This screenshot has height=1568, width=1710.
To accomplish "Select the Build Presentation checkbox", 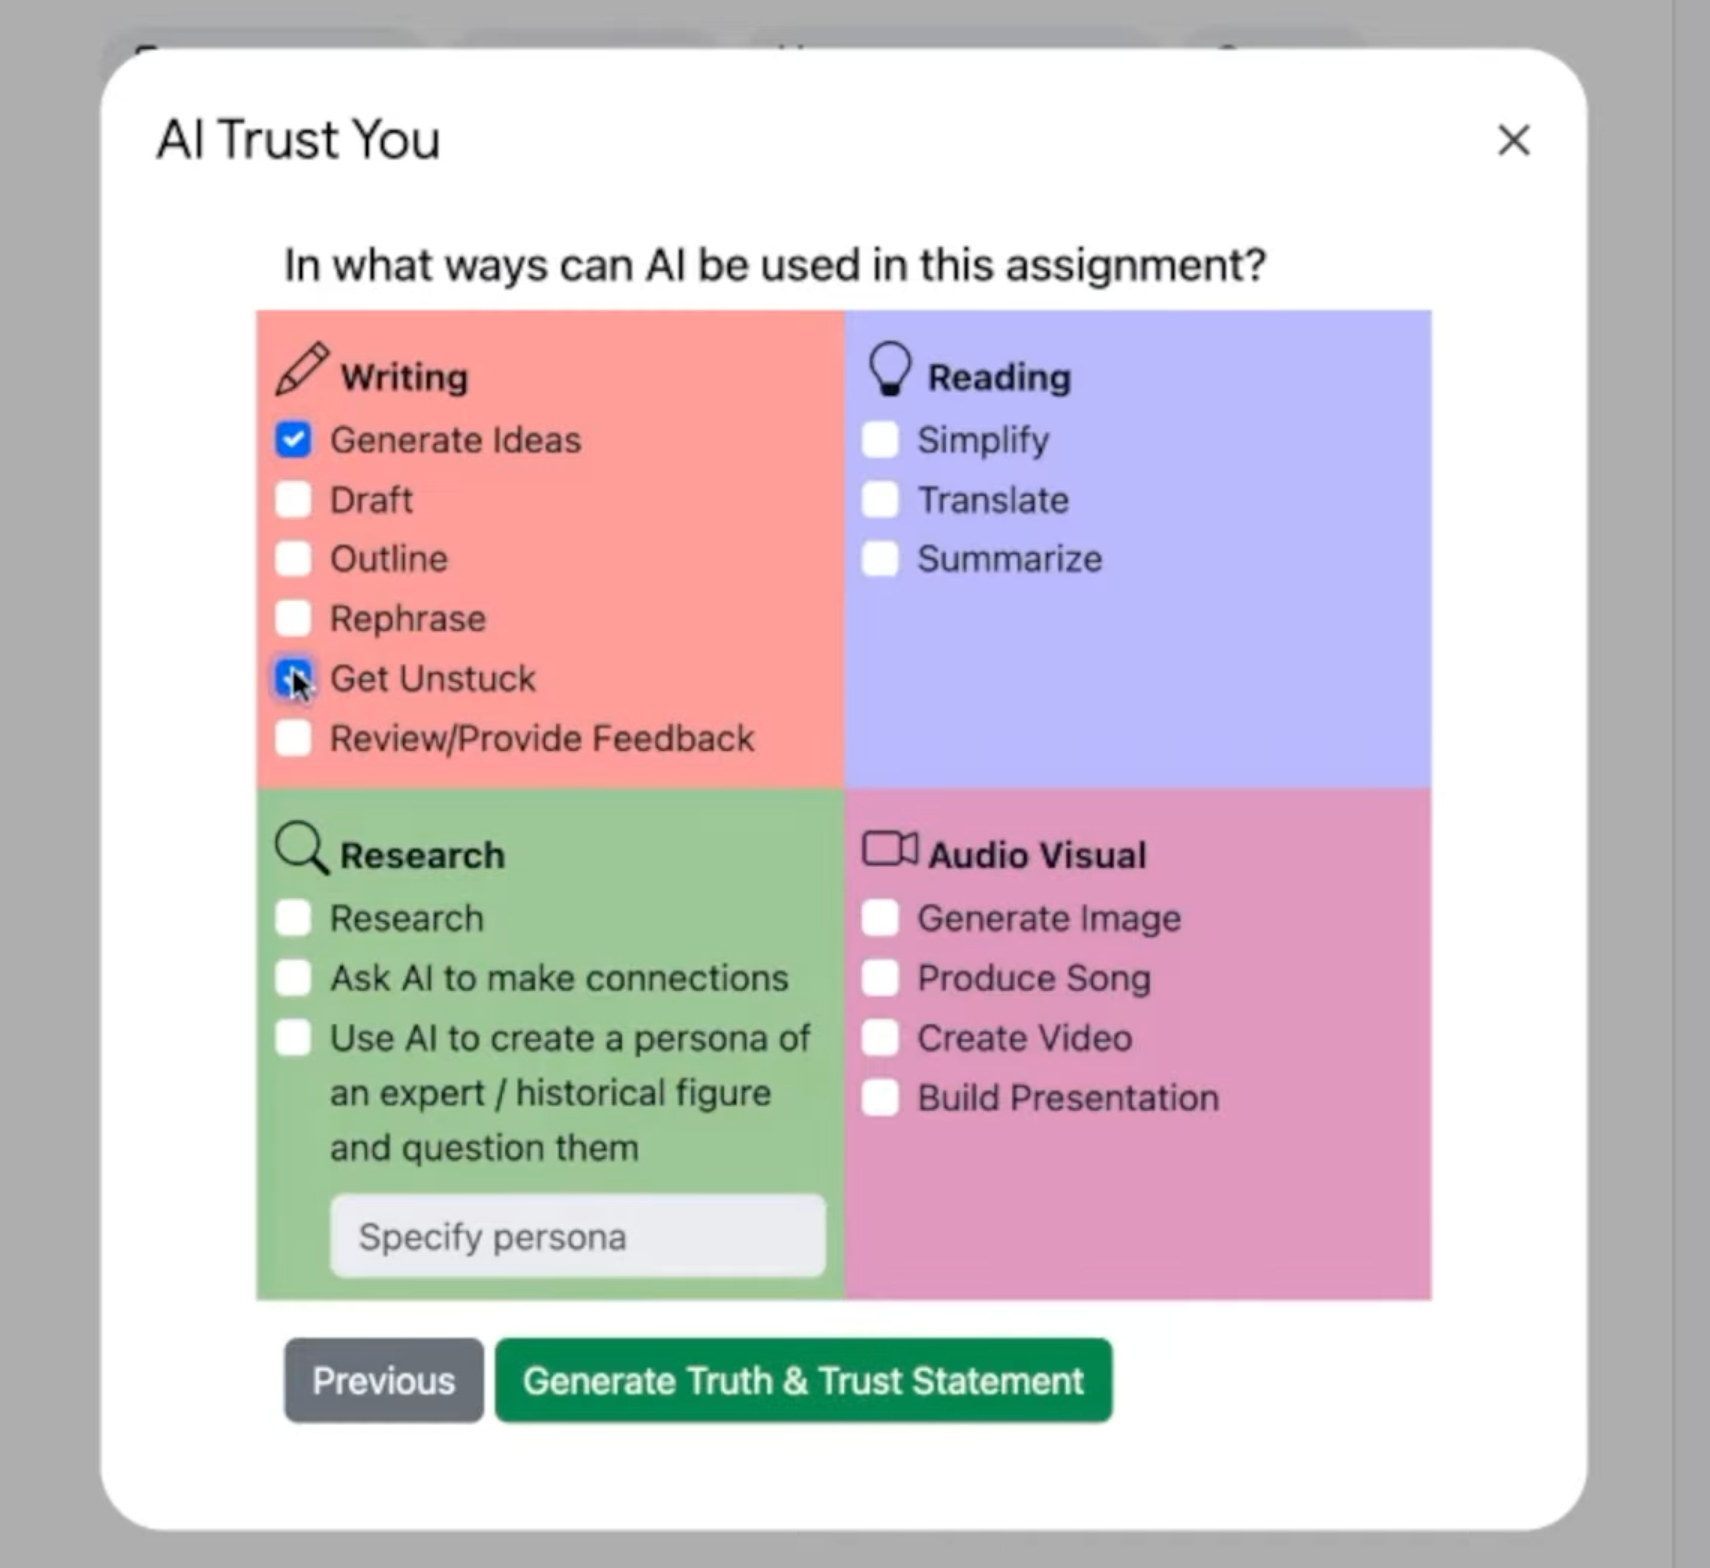I will tap(880, 1098).
